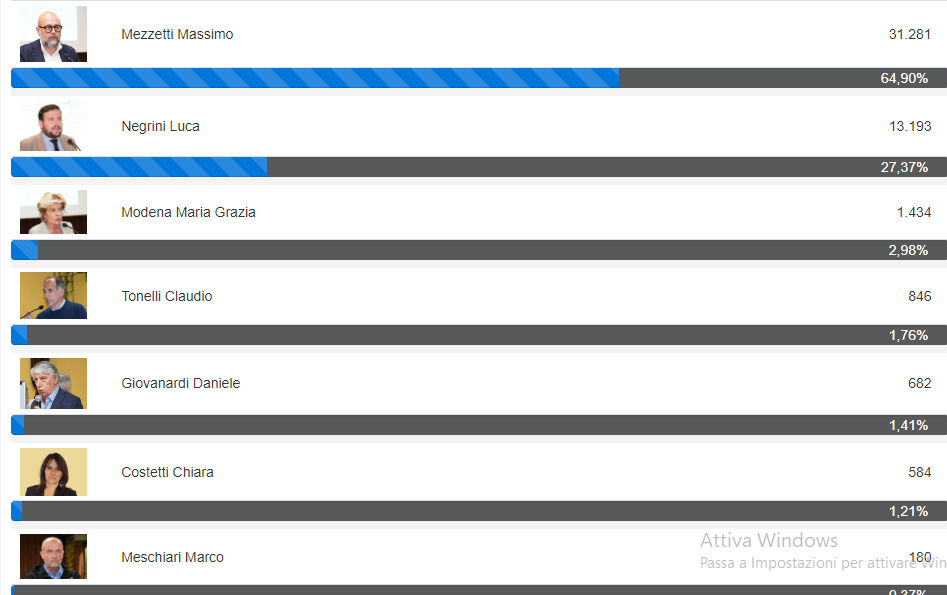This screenshot has width=947, height=595.
Task: Click the Meschiari Marco name
Action: [172, 557]
